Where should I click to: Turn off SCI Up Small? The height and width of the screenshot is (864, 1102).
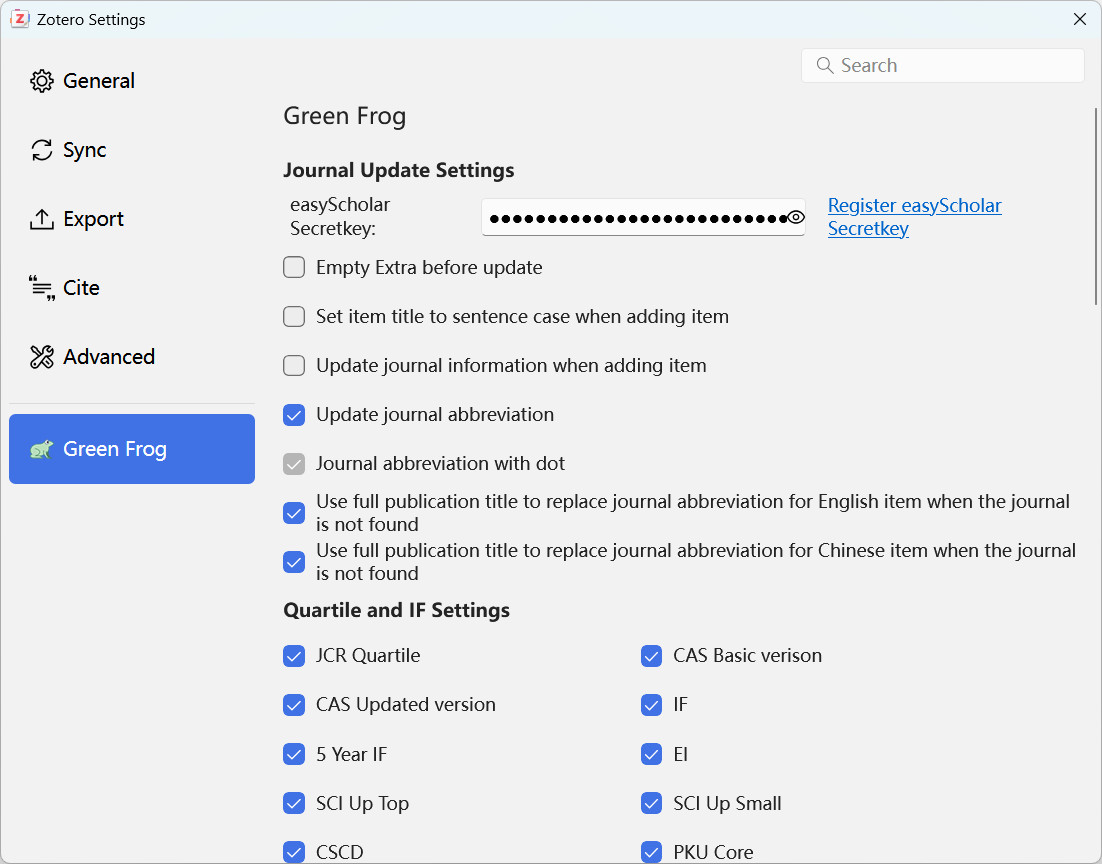click(x=652, y=804)
